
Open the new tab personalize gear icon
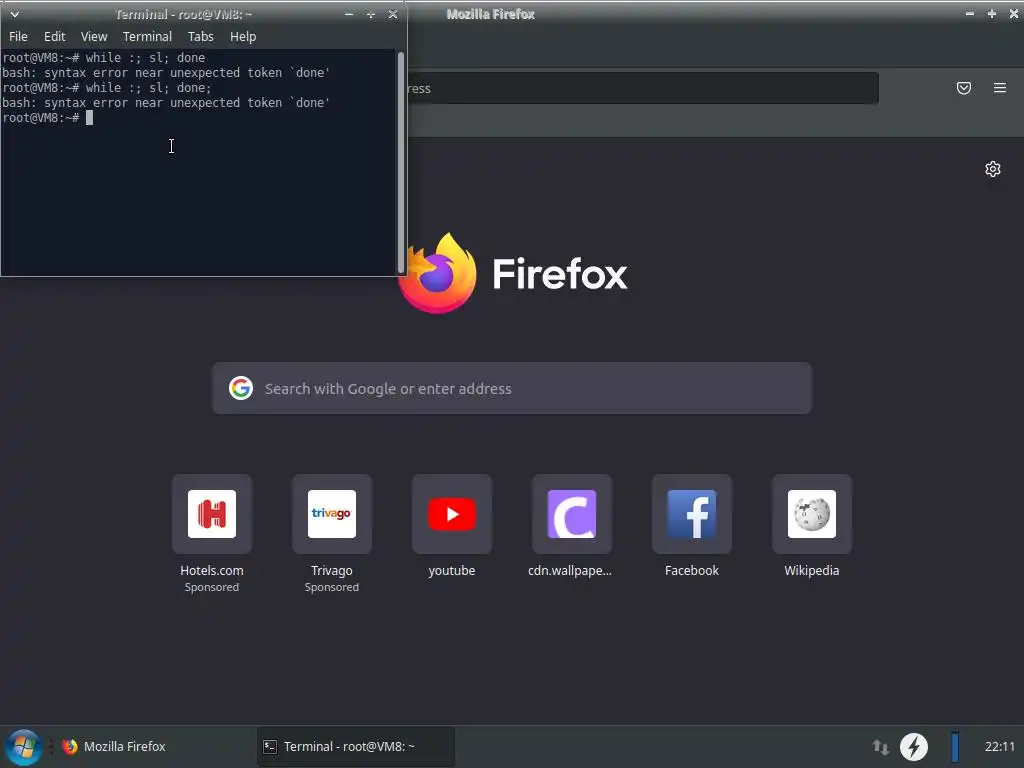coord(992,169)
